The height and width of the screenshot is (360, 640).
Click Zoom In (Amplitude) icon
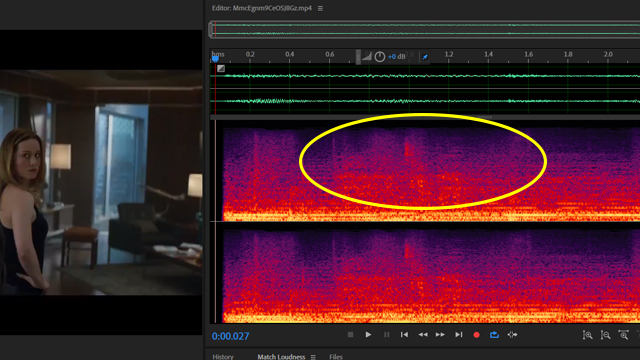tap(587, 335)
